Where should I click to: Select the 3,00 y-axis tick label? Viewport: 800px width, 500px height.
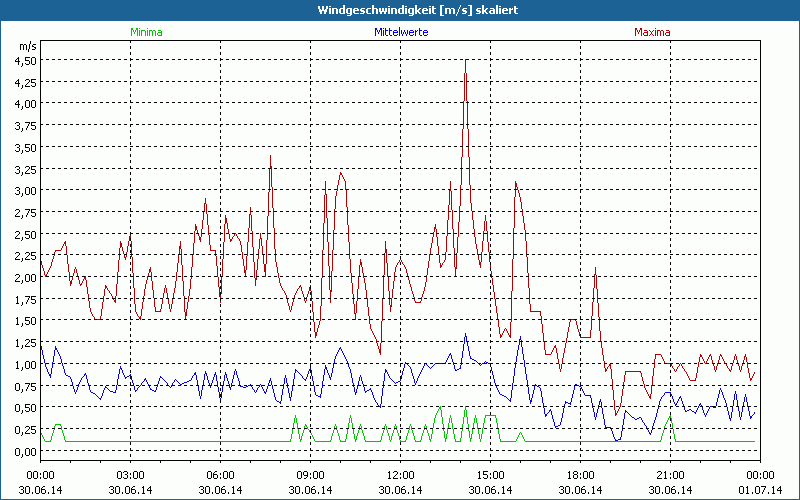pyautogui.click(x=25, y=191)
